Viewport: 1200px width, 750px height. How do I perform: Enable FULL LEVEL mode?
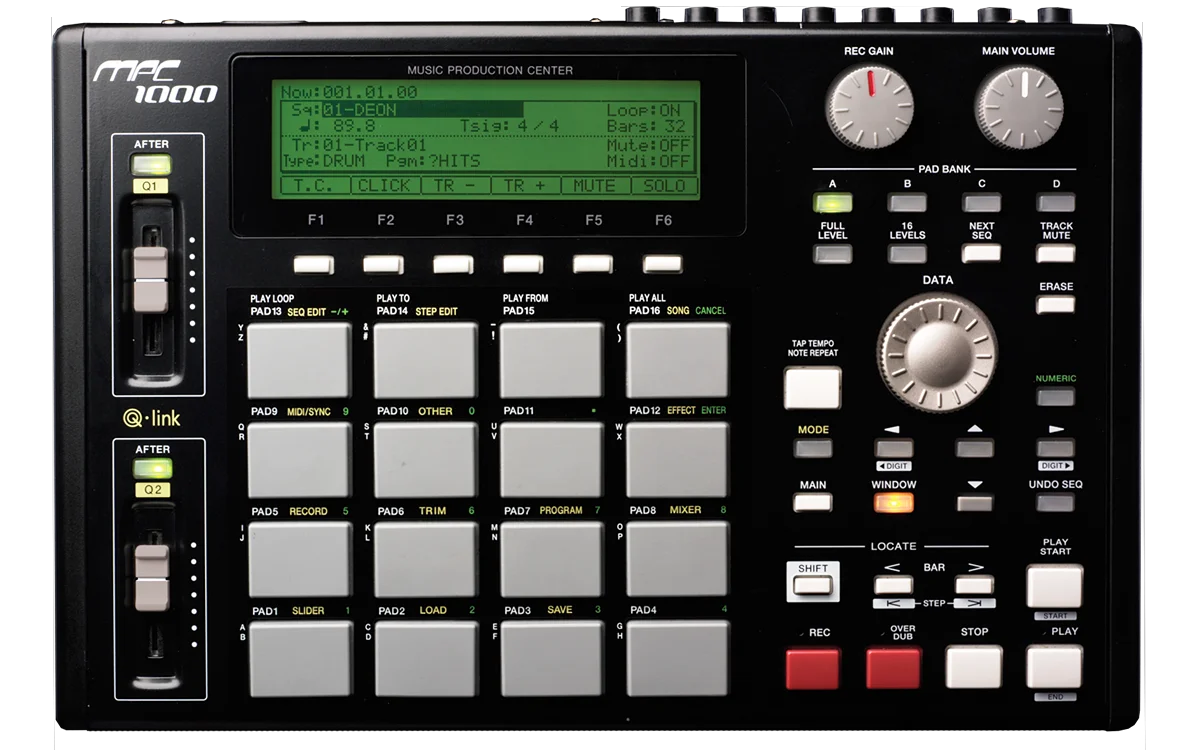832,255
